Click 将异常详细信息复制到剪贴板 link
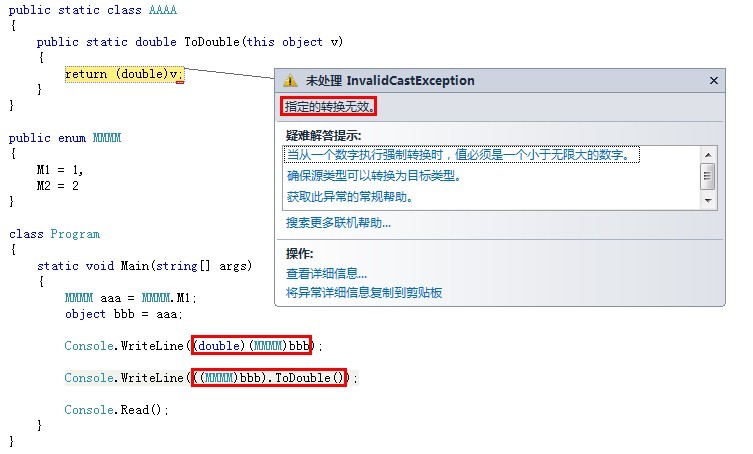753x454 pixels. 364,292
